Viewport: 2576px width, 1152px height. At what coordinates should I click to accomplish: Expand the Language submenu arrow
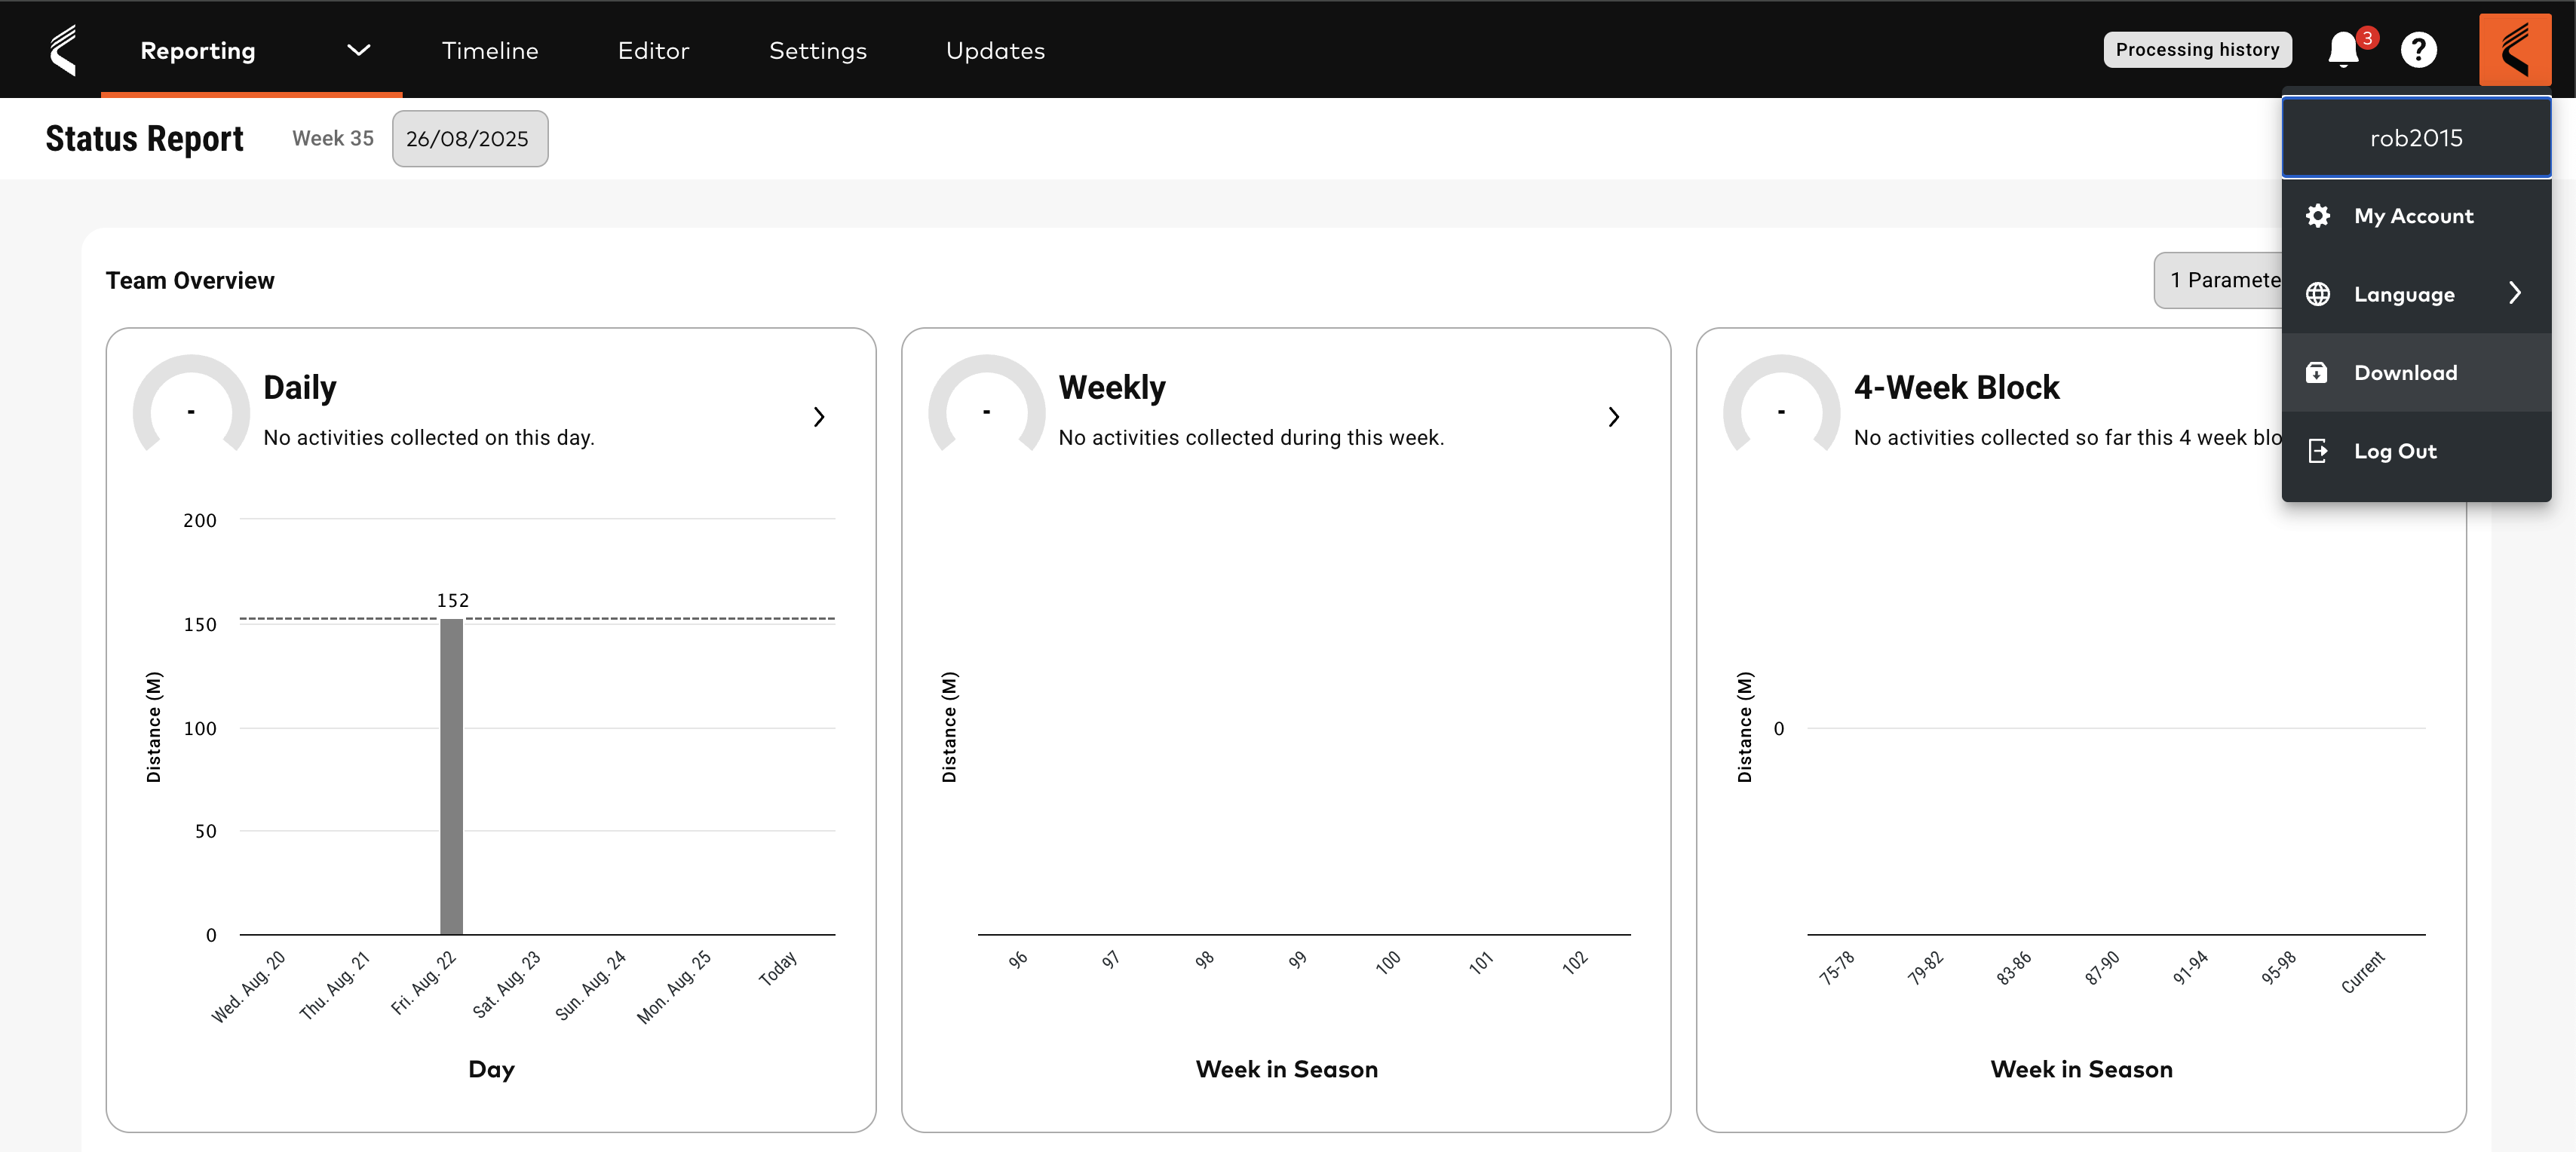[2516, 293]
